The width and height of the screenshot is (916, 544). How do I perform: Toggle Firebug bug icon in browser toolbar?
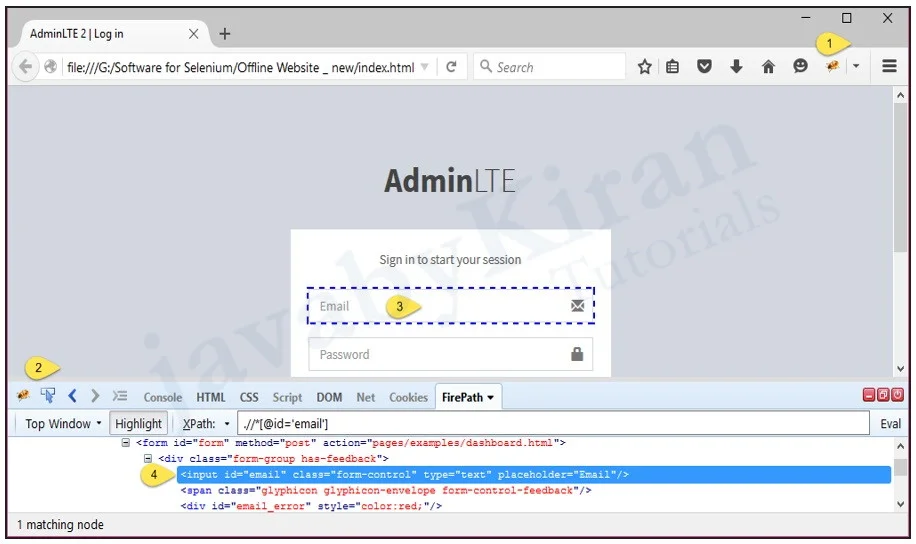point(832,66)
